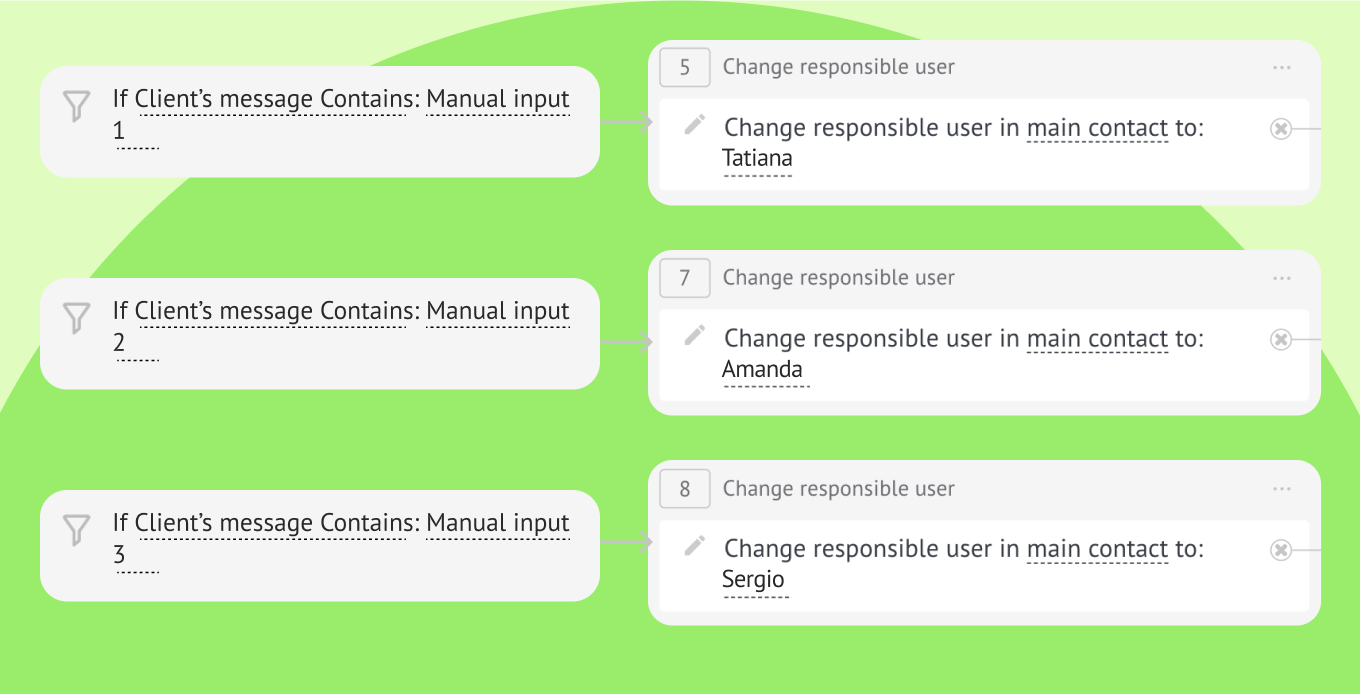Click the pencil edit icon in step 8
This screenshot has height=694, width=1360.
(695, 546)
